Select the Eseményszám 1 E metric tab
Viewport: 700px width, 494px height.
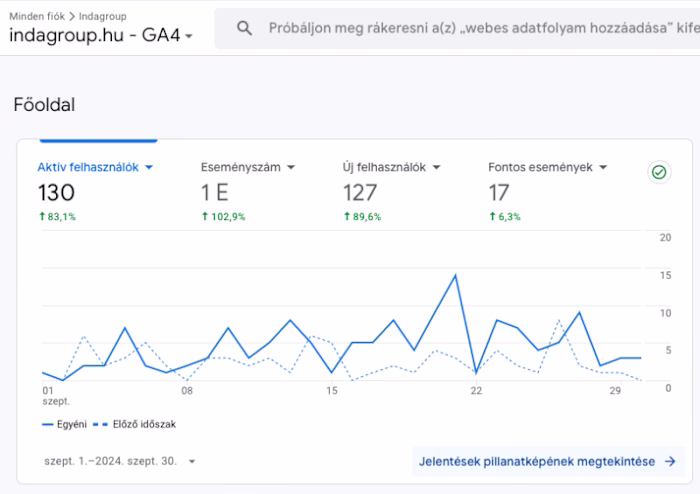pos(248,191)
